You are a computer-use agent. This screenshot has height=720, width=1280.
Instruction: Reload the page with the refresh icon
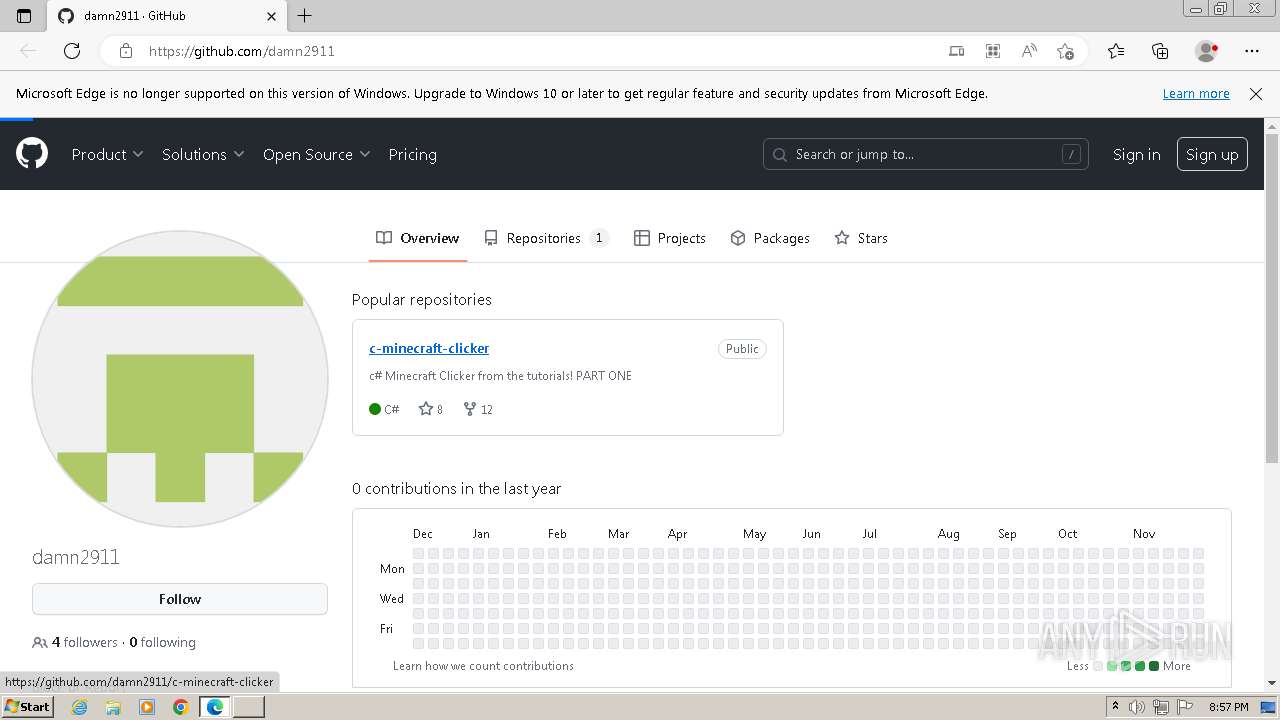72,51
